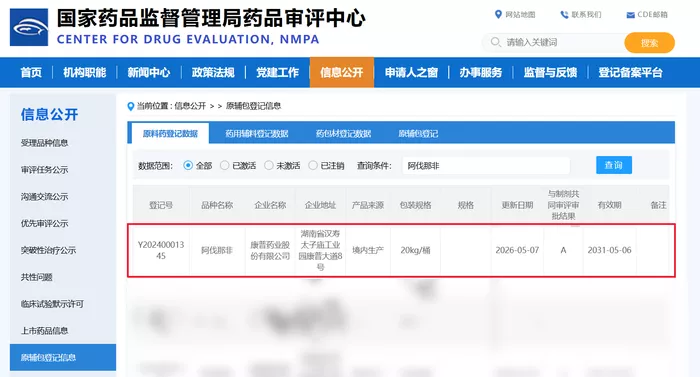Open CDE邮箱 link
The image size is (700, 377).
point(652,15)
